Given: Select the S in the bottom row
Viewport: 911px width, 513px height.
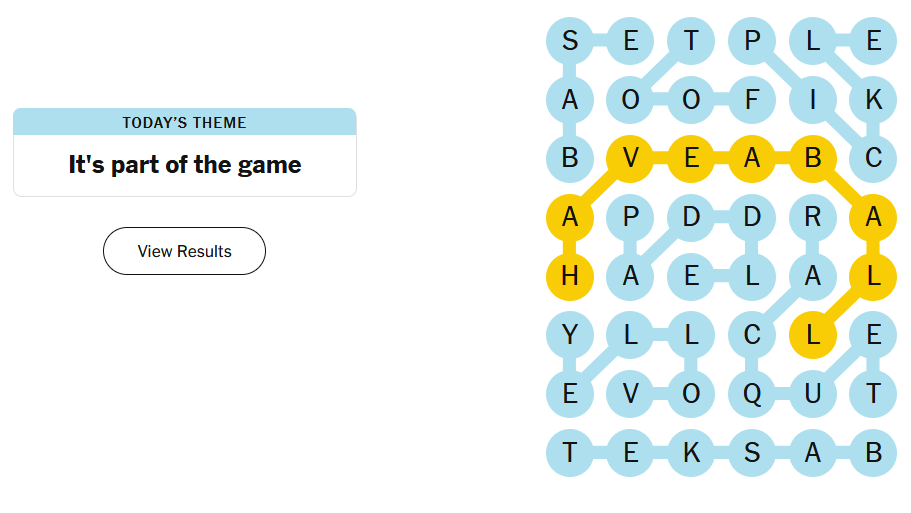Looking at the screenshot, I should [x=752, y=453].
